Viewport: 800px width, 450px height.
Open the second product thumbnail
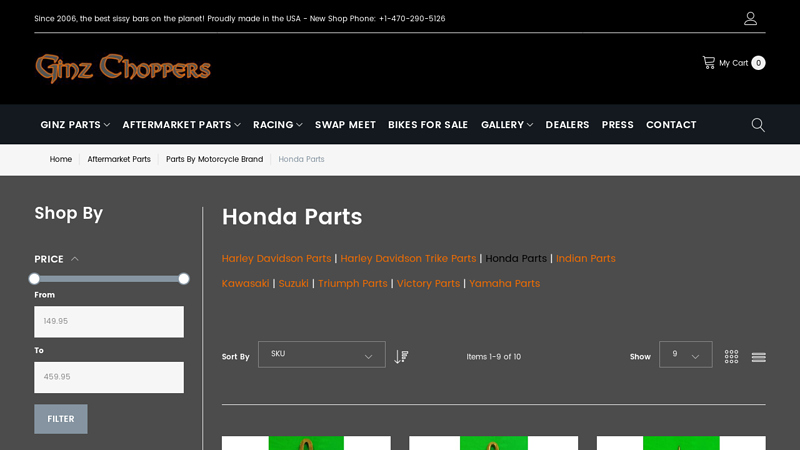coord(493,443)
